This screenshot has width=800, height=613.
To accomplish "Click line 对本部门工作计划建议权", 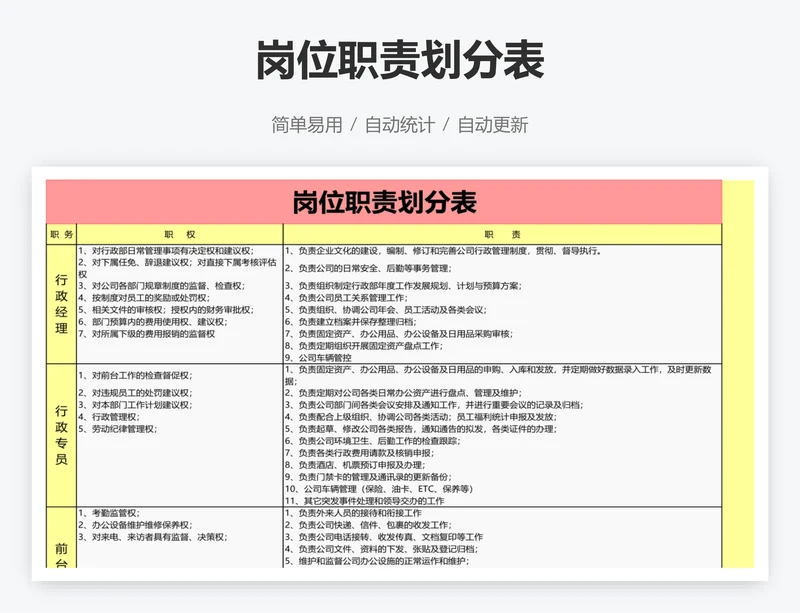I will 136,405.
